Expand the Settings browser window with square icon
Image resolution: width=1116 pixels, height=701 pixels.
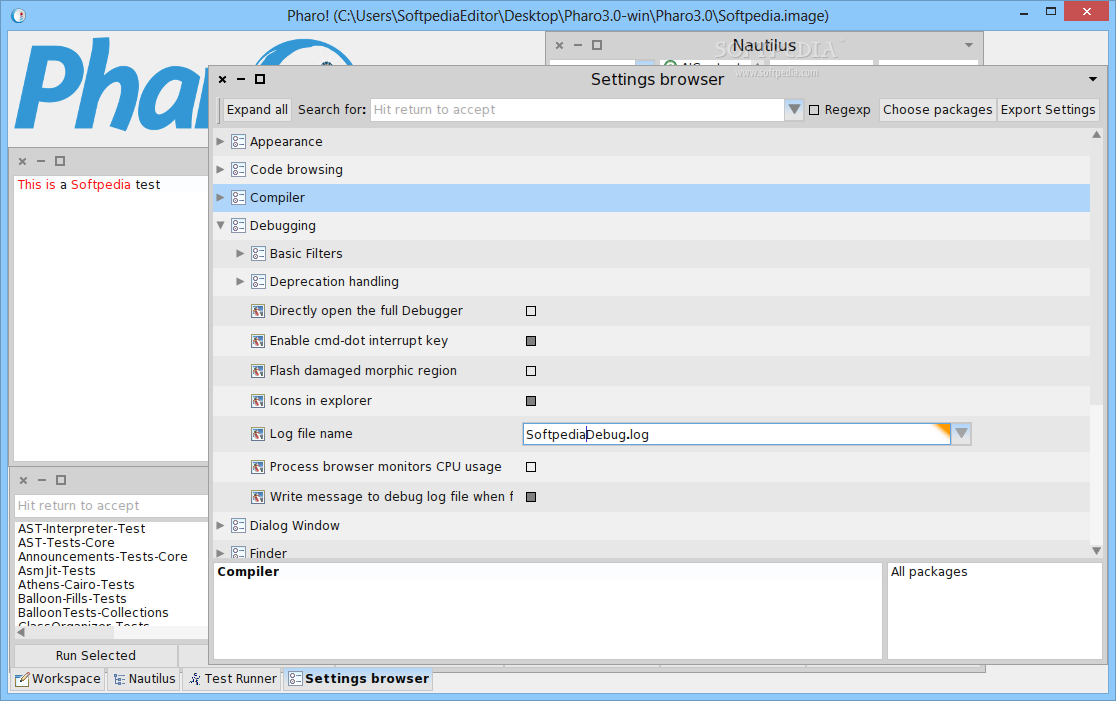(x=260, y=79)
